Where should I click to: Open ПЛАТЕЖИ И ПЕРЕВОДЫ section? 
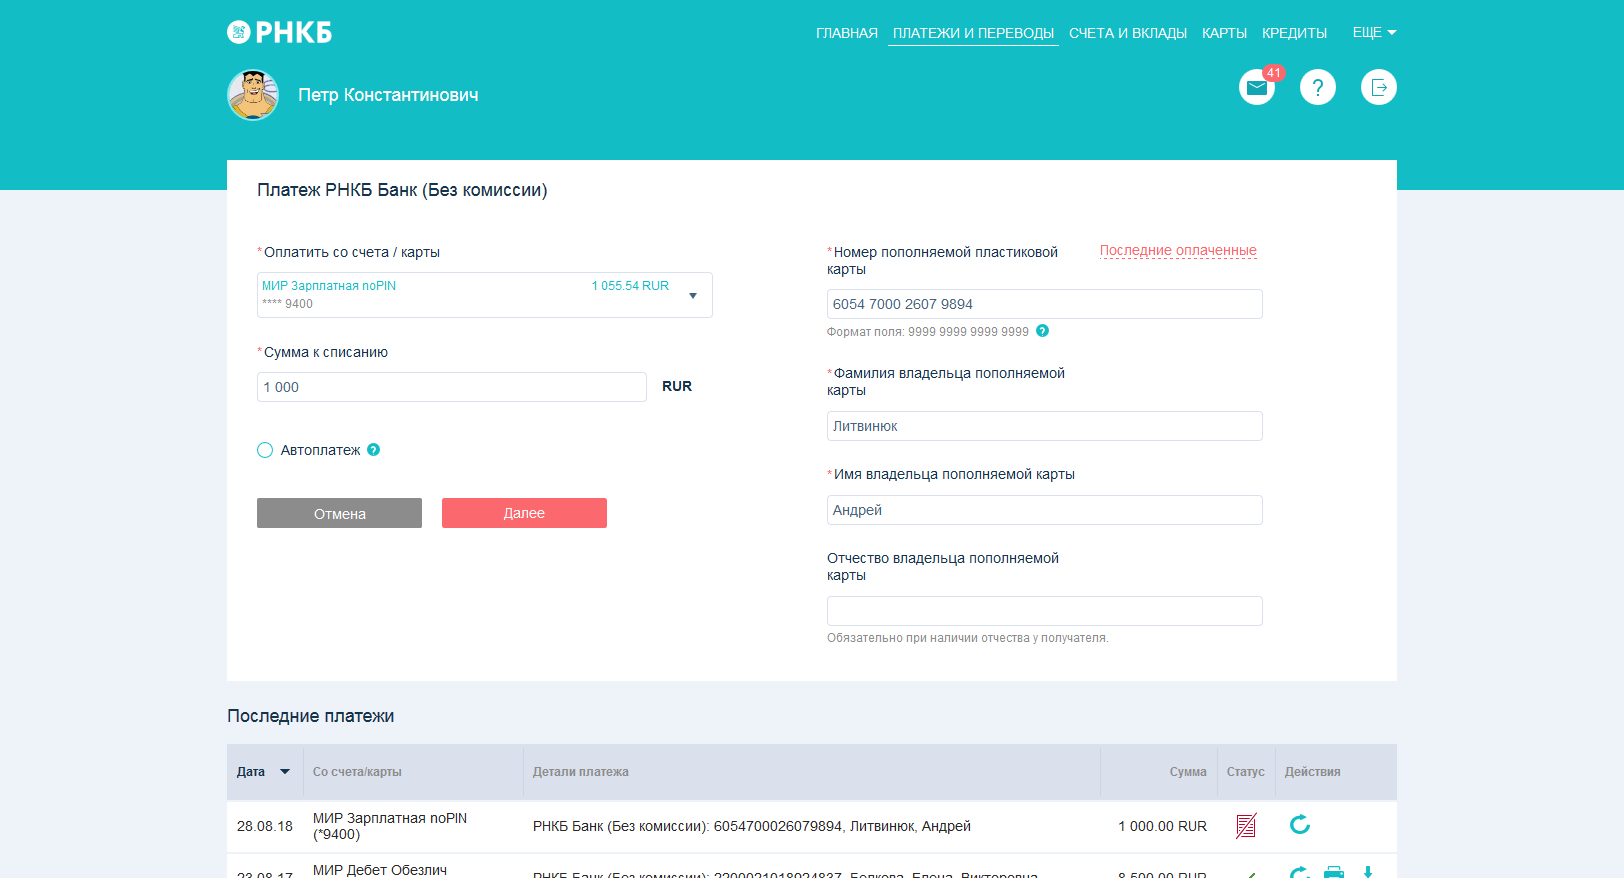[x=973, y=33]
